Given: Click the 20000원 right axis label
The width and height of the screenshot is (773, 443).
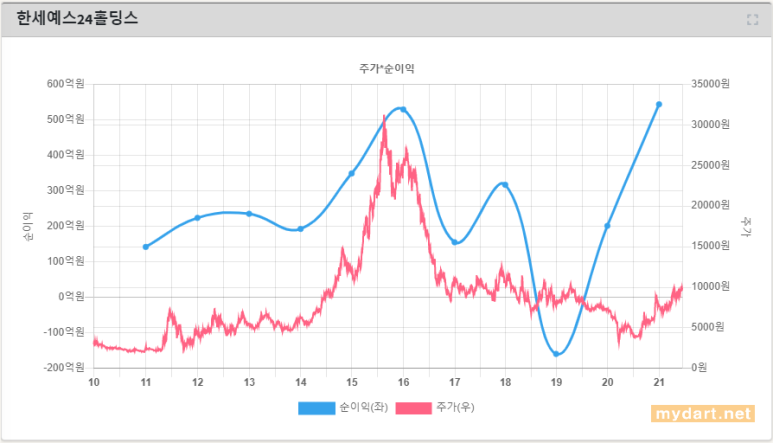Looking at the screenshot, I should (710, 205).
